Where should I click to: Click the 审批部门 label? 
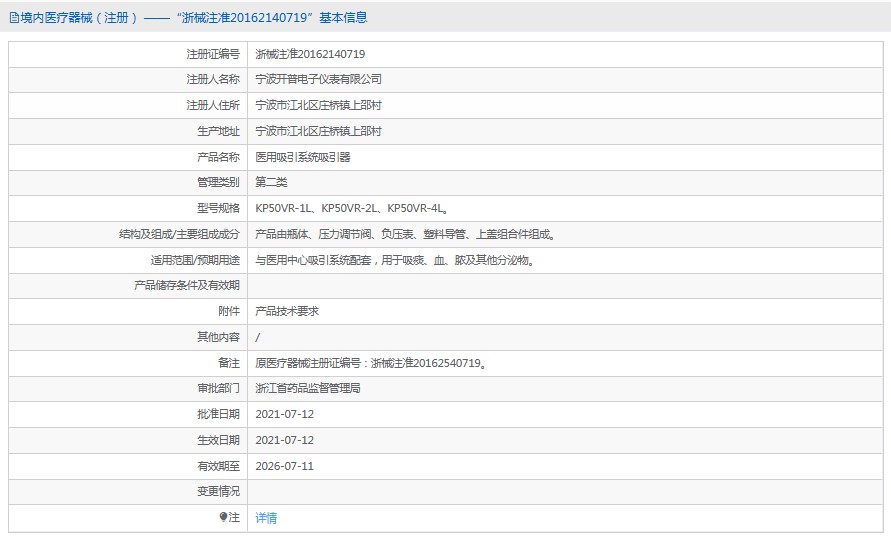[218, 389]
